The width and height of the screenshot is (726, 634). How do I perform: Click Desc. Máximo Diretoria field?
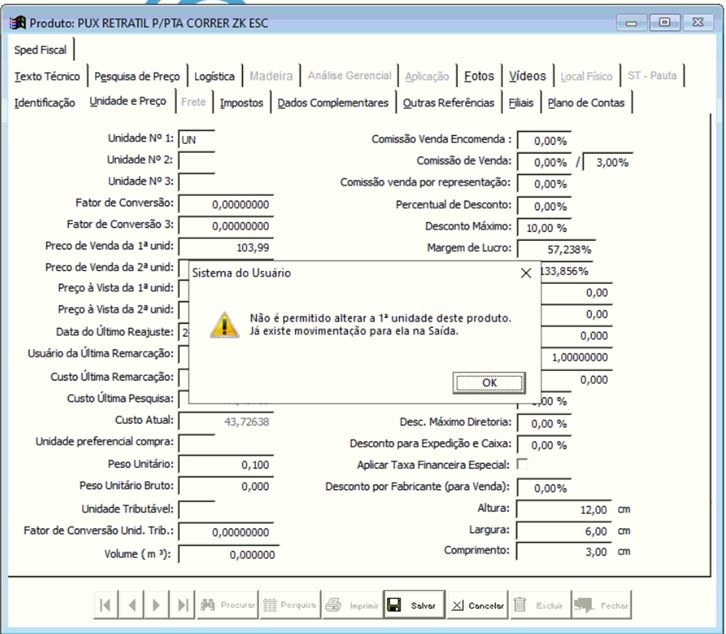[x=544, y=423]
